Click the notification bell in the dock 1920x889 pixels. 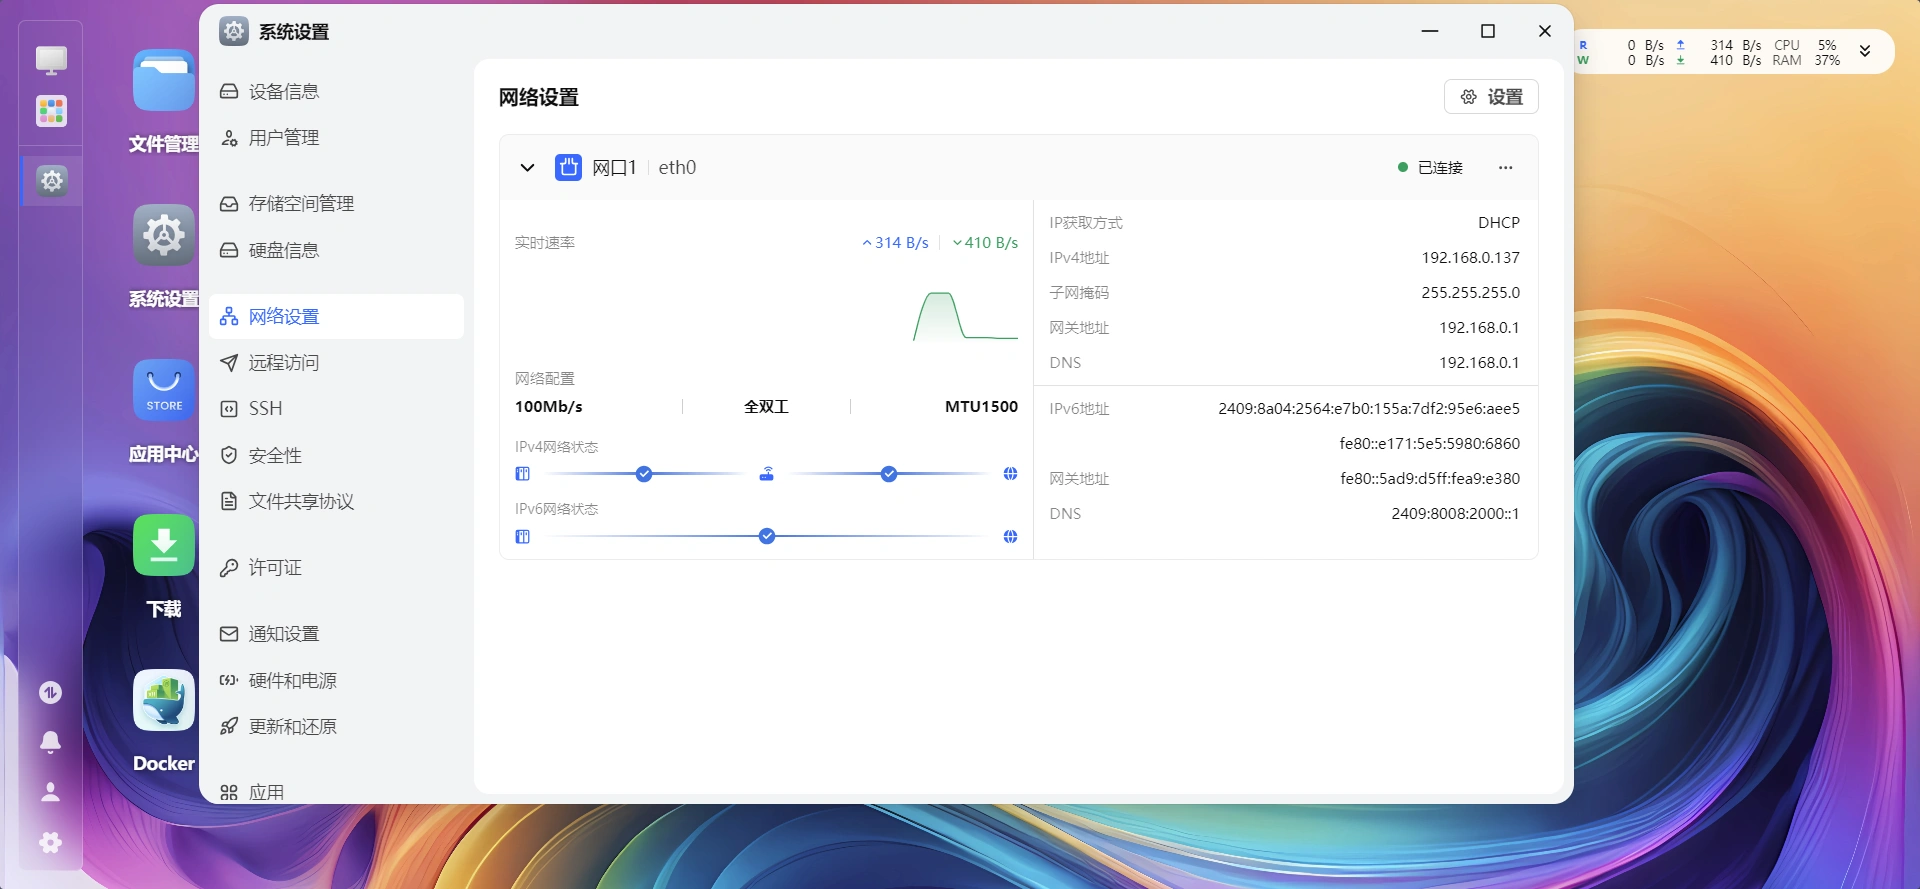(x=50, y=741)
